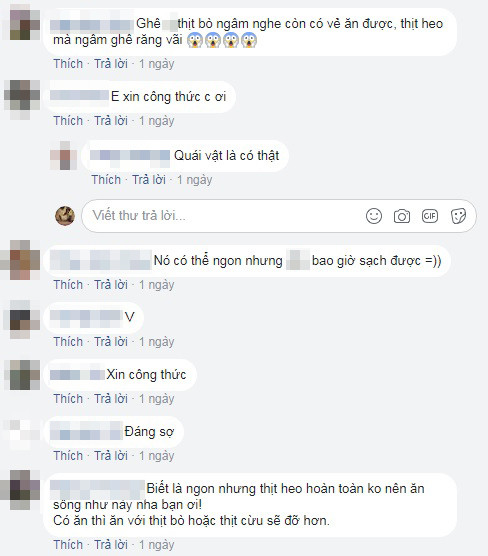Reply to the 'Biết là ngon nhưng' comment
Image resolution: width=488 pixels, height=556 pixels.
111,545
